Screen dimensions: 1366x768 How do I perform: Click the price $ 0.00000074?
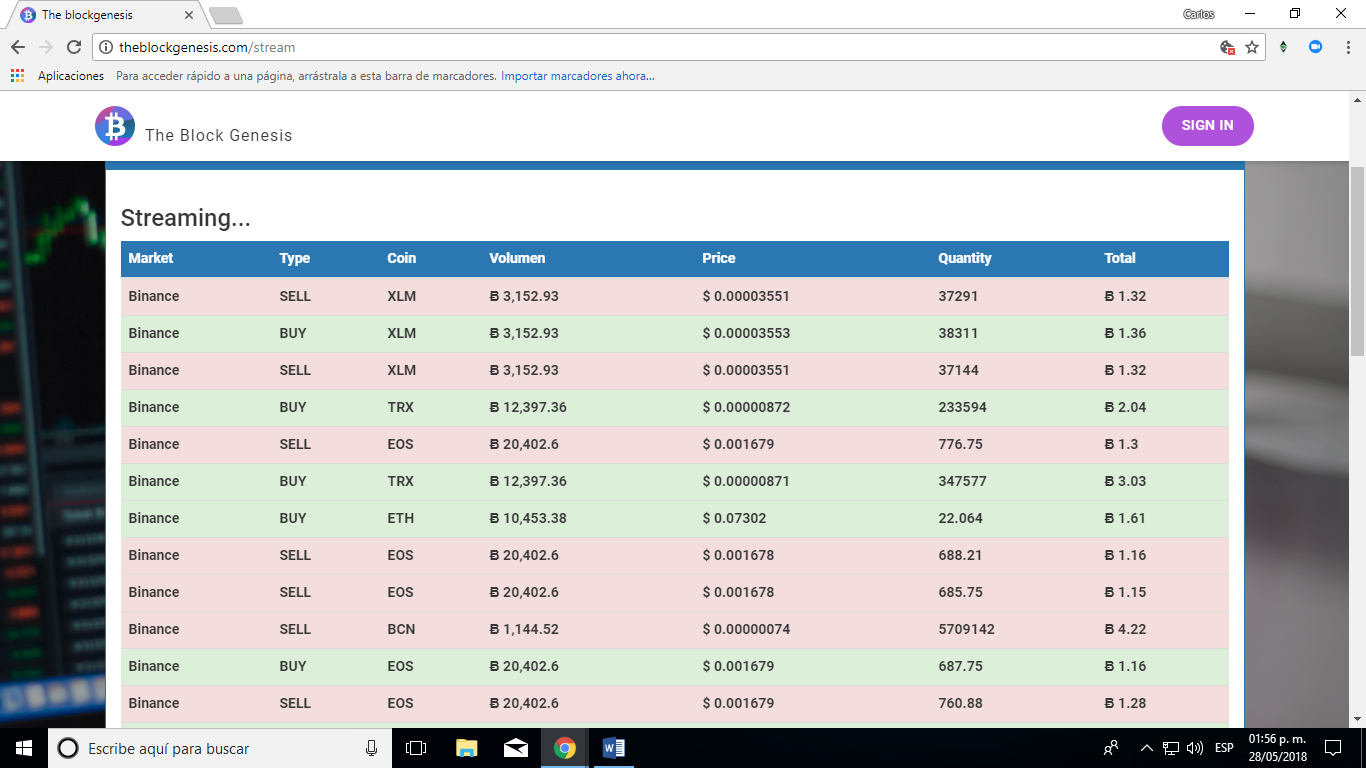click(x=746, y=629)
